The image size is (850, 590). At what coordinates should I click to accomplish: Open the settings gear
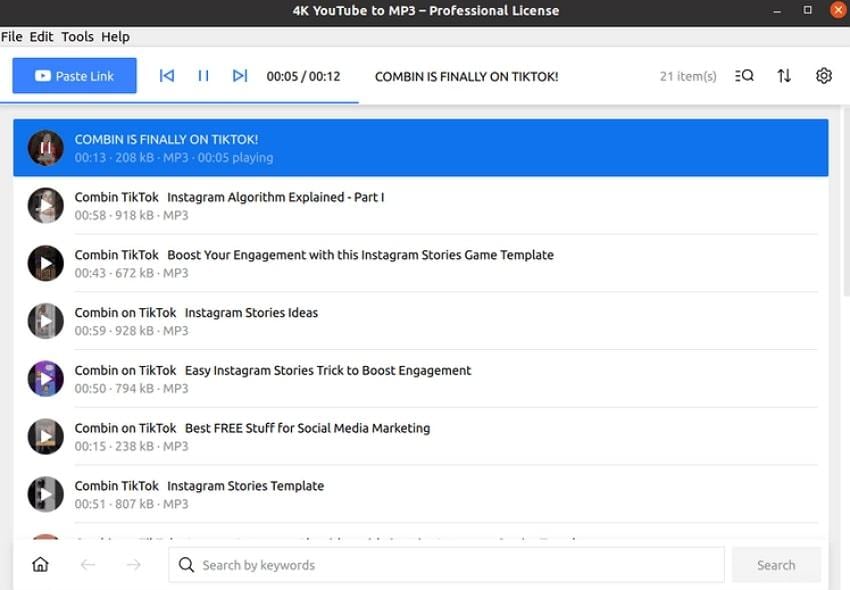(x=823, y=76)
